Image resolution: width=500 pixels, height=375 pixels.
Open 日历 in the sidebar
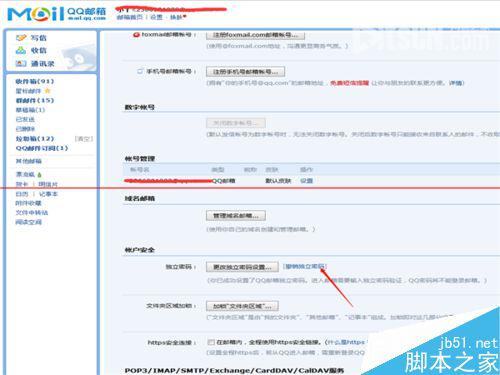pos(22,194)
